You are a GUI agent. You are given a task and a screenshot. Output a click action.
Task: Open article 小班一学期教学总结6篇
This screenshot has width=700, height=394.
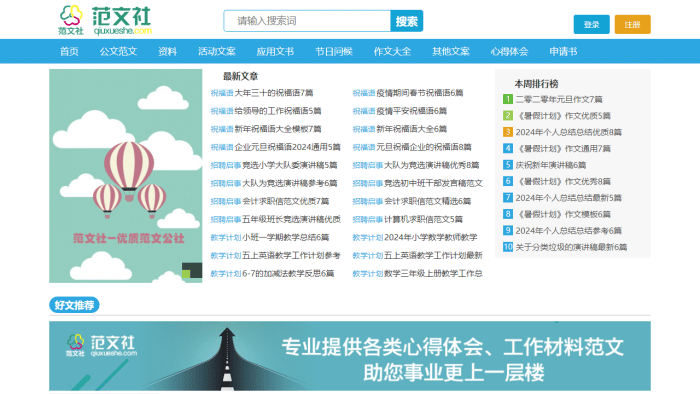[x=286, y=237]
